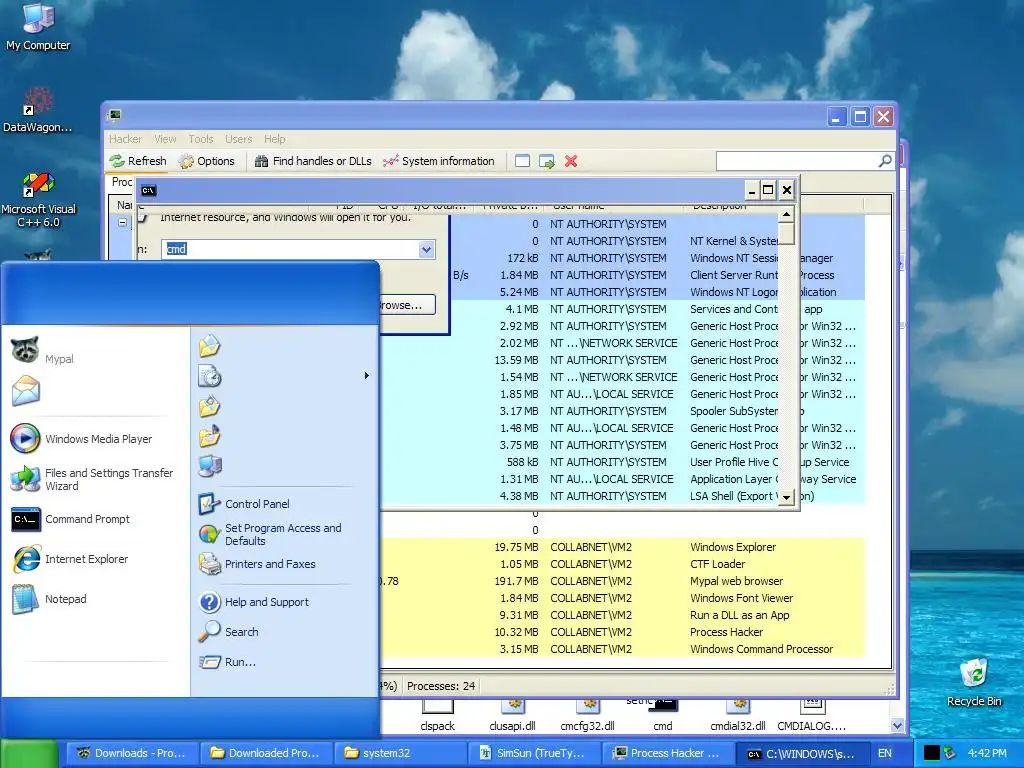Open System information graph button
This screenshot has height=768, width=1024.
(x=439, y=161)
